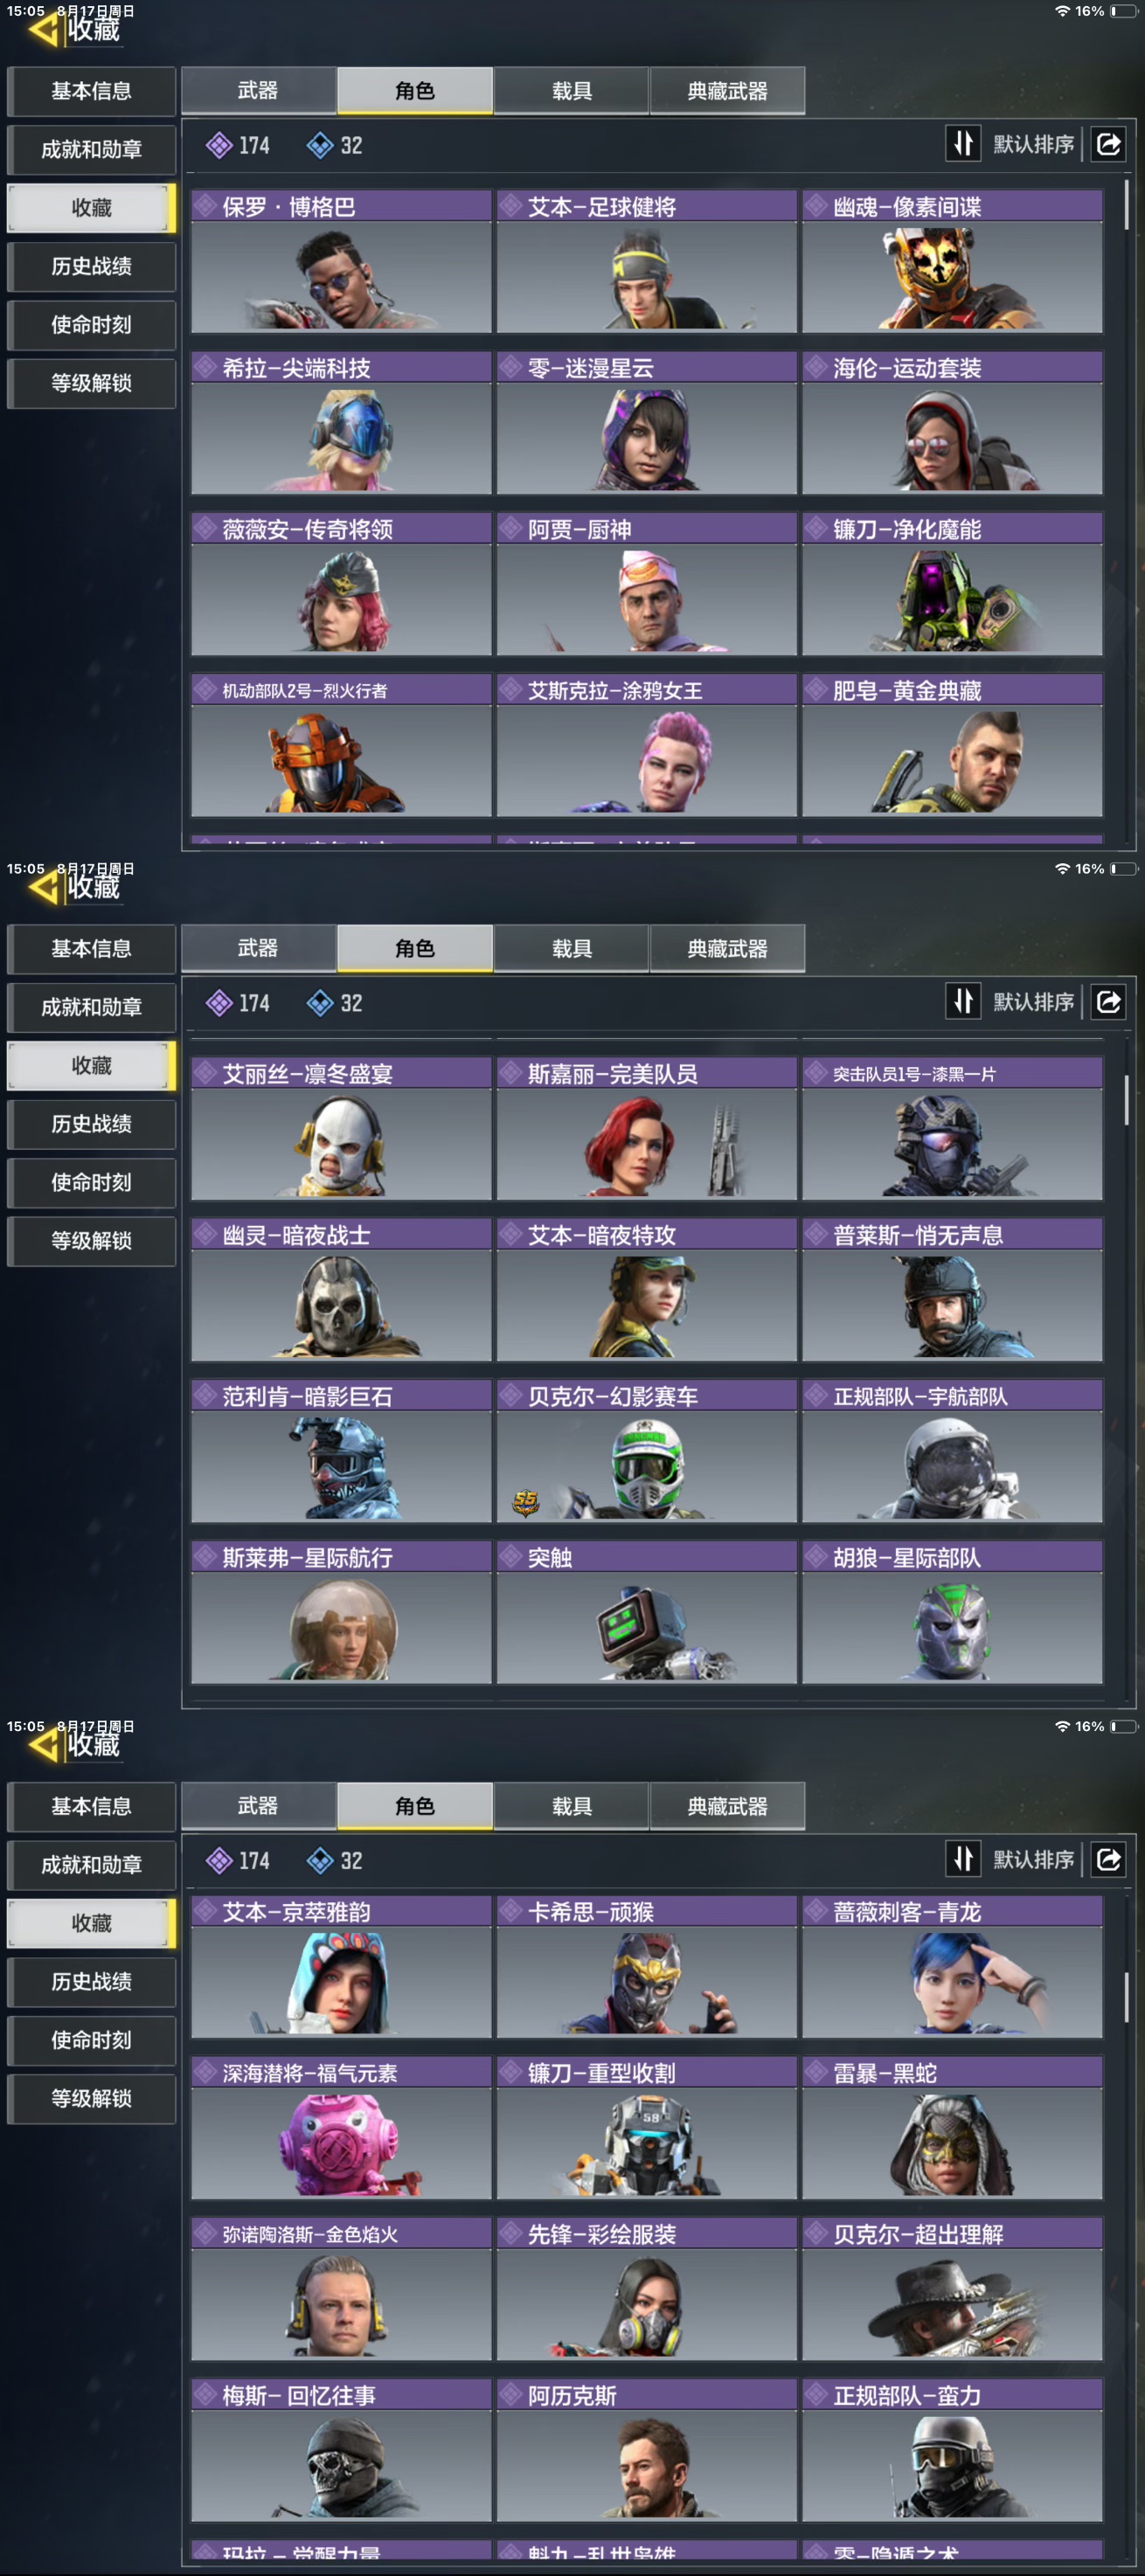Open the 胡狼-星际部队 character card

coord(952,1612)
